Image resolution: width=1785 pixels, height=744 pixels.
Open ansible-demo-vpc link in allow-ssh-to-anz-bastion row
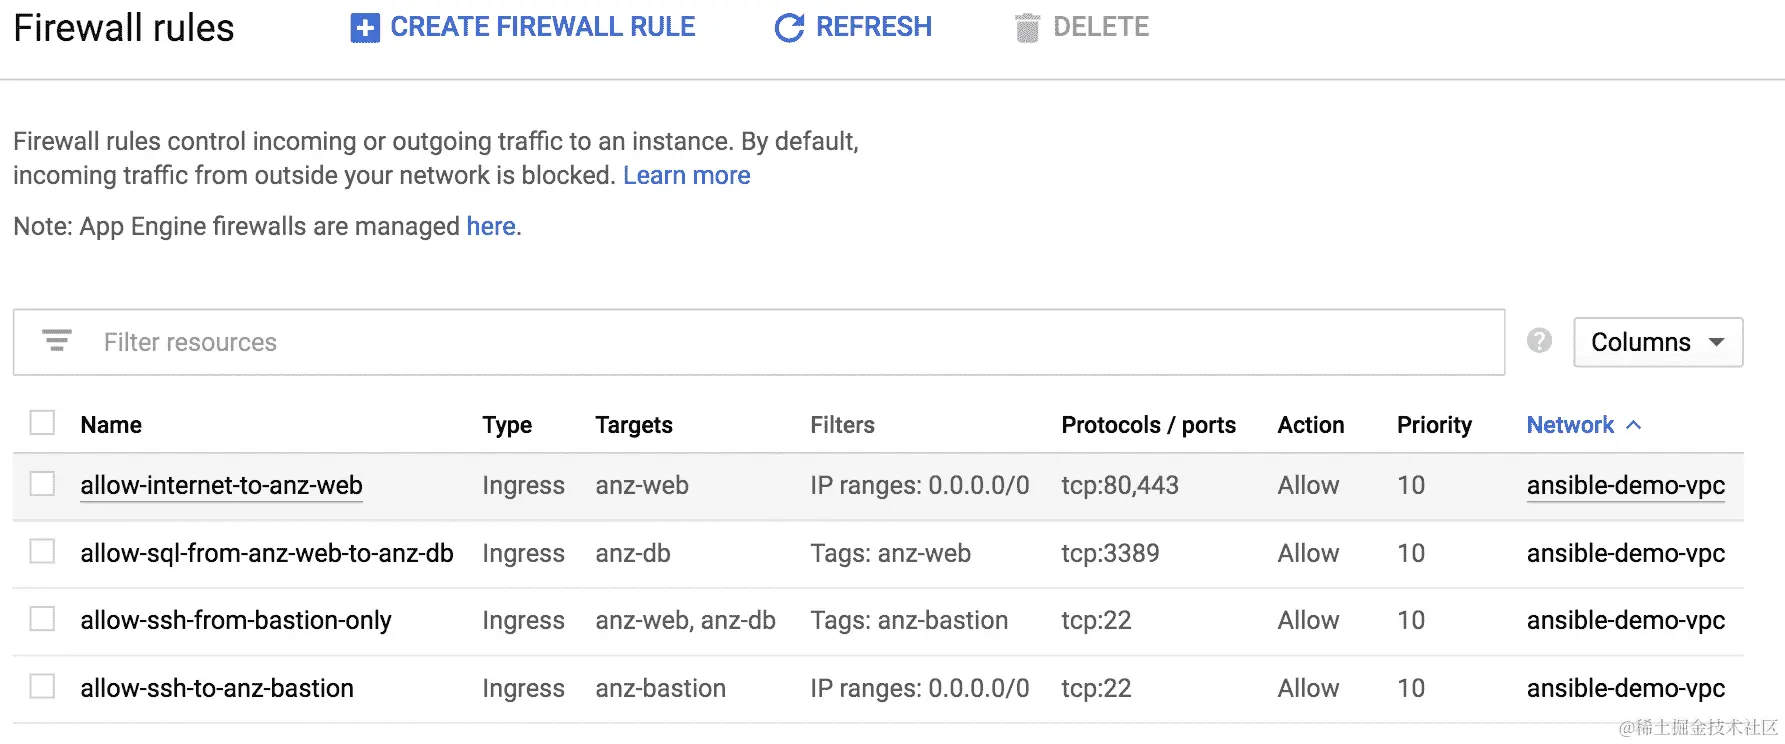[1625, 688]
